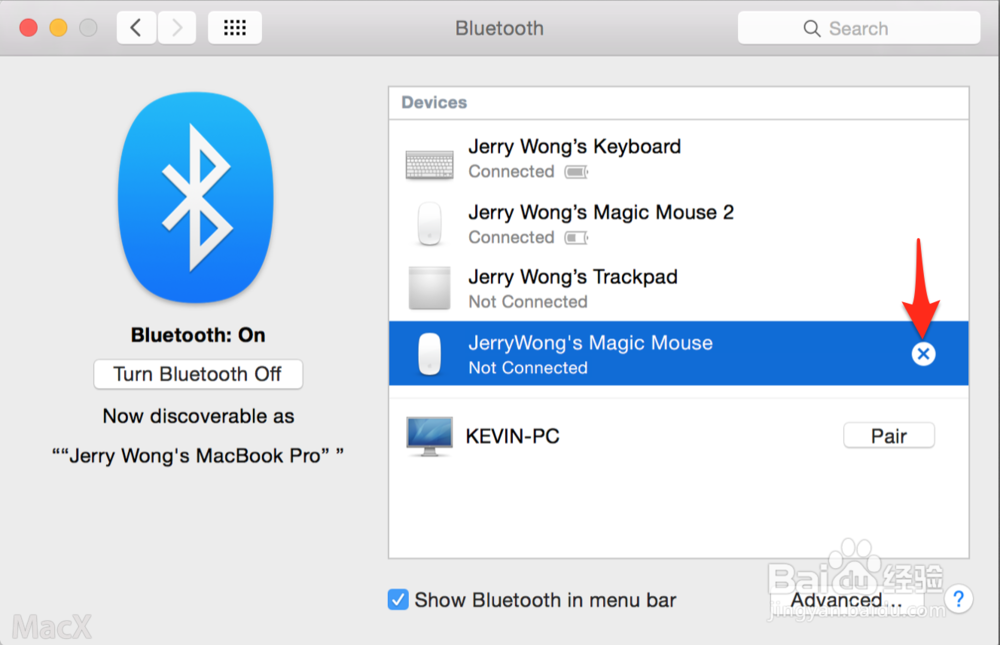The height and width of the screenshot is (645, 1000).
Task: Click the large Bluetooth logo
Action: tap(196, 197)
